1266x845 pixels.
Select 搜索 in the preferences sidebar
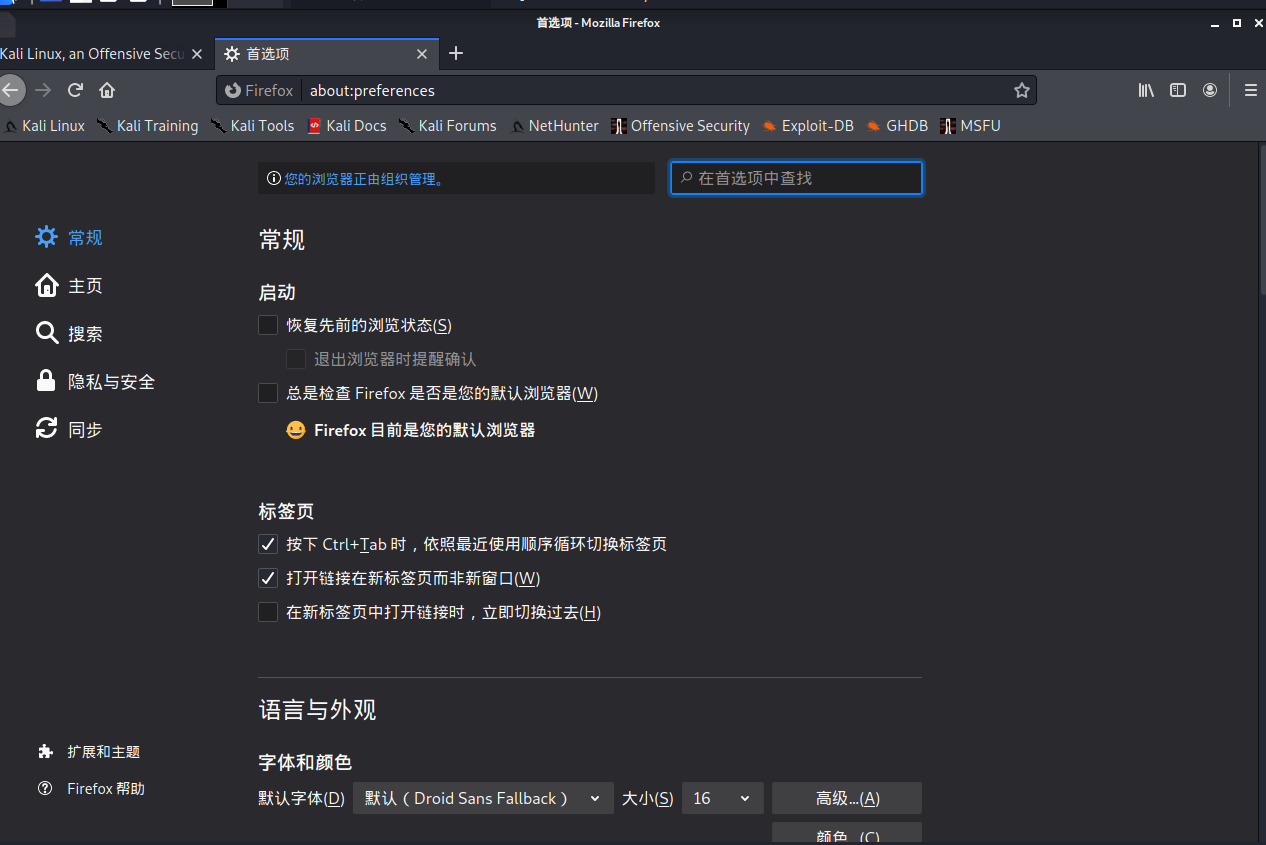pyautogui.click(x=85, y=334)
